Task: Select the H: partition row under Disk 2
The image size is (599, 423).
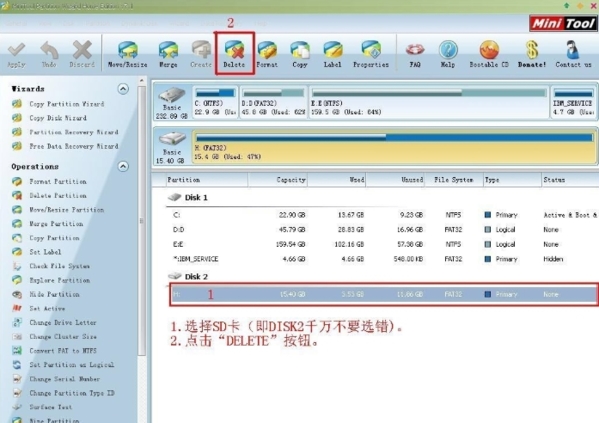Action: tap(384, 294)
